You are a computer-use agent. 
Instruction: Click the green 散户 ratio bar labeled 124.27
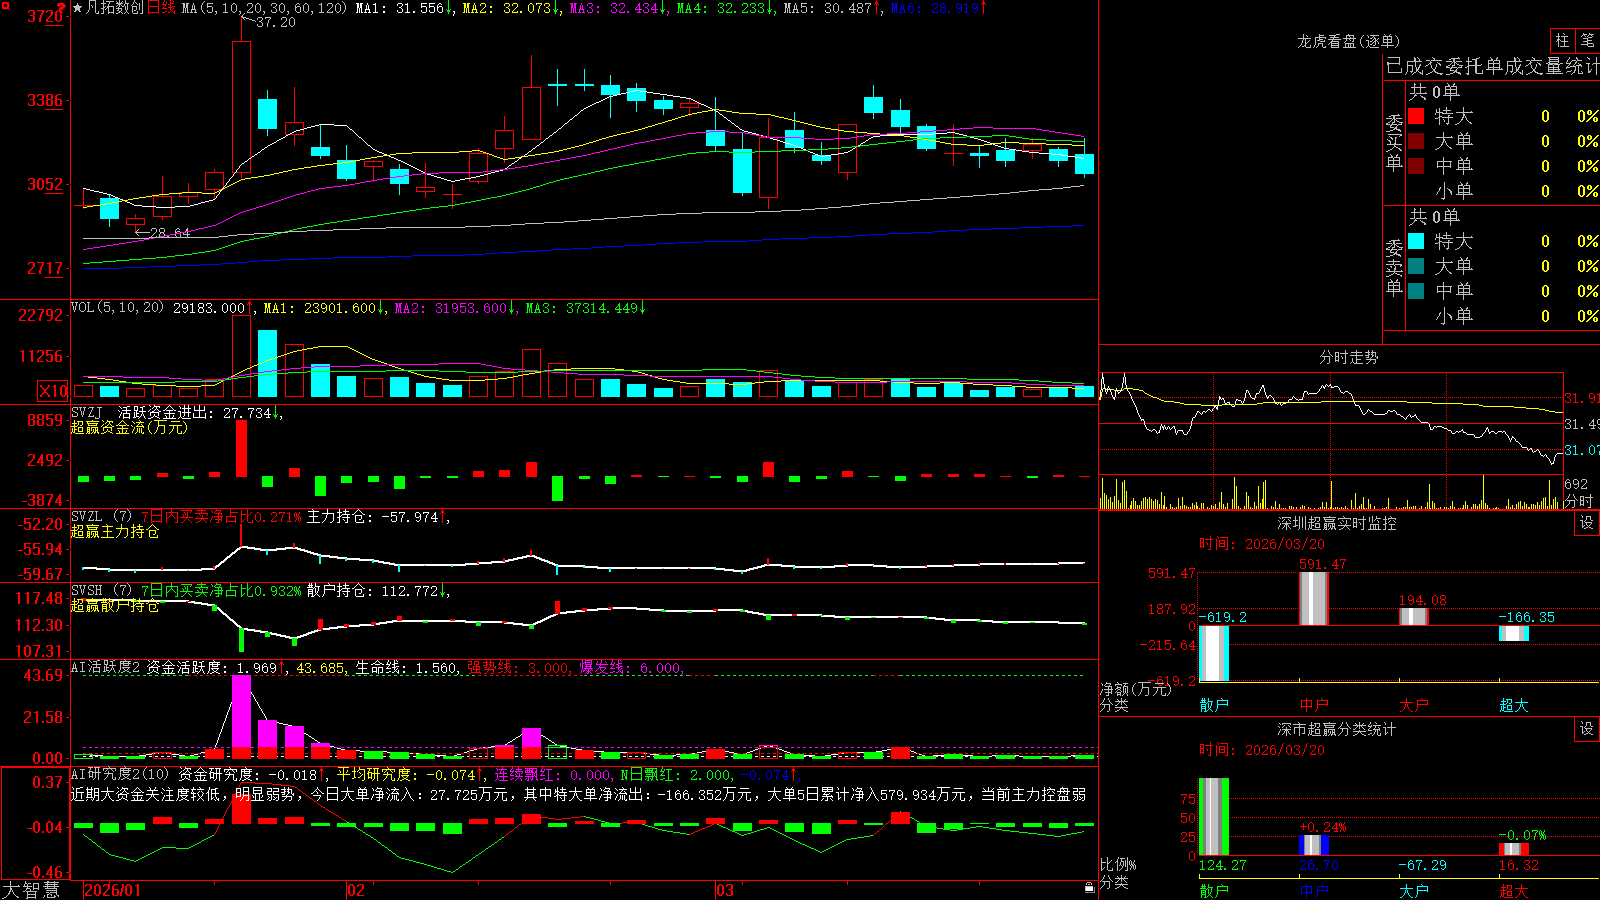[1214, 817]
